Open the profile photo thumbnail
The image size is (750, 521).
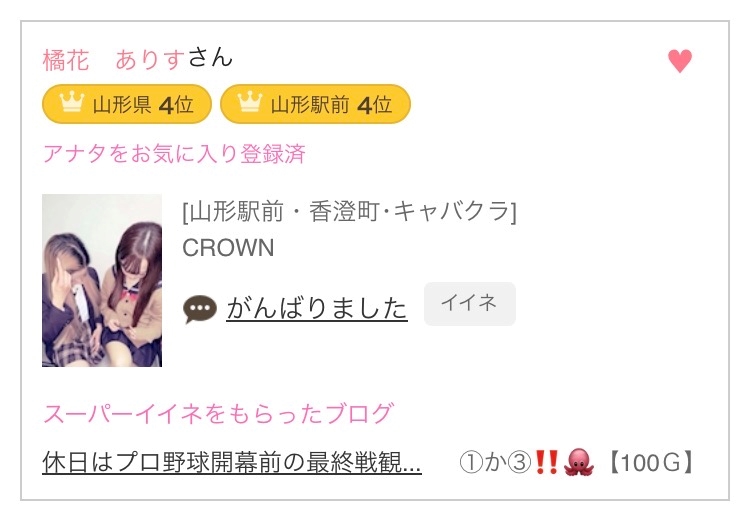[x=102, y=280]
